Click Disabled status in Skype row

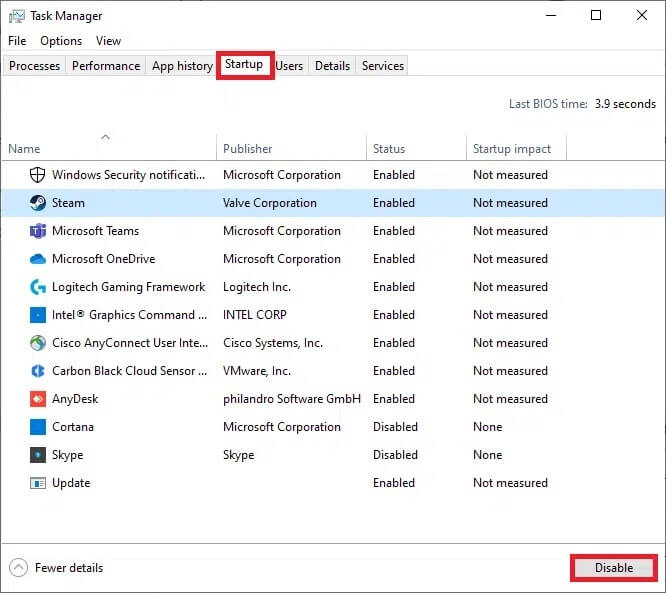click(395, 455)
